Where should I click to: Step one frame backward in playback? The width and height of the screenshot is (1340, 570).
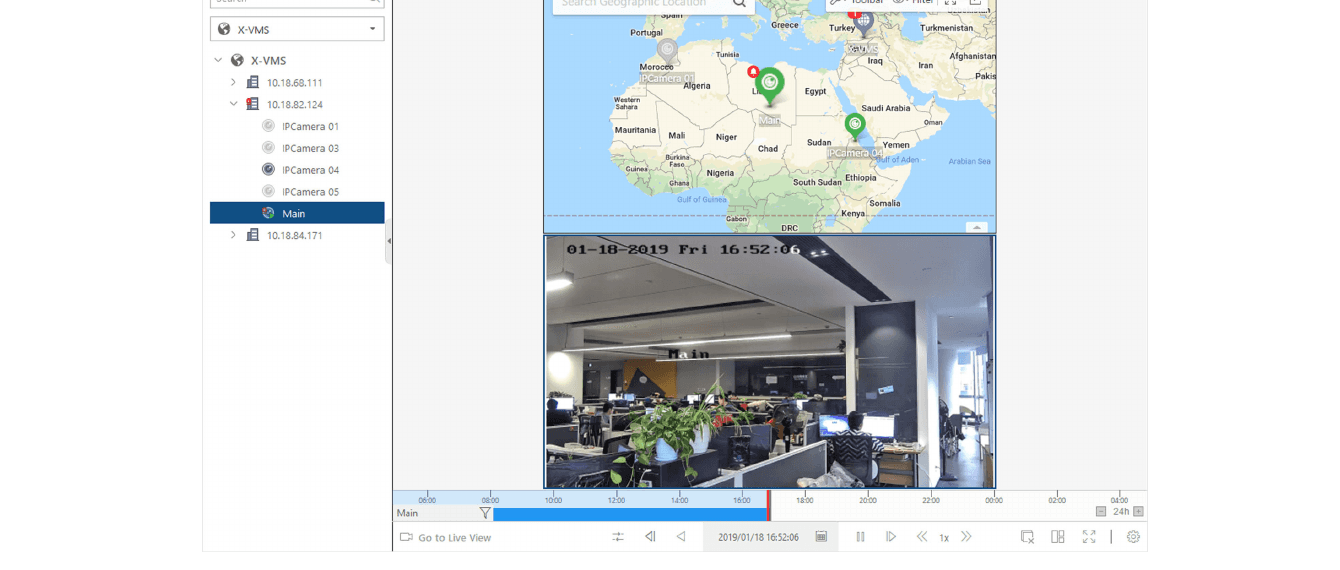click(x=650, y=537)
